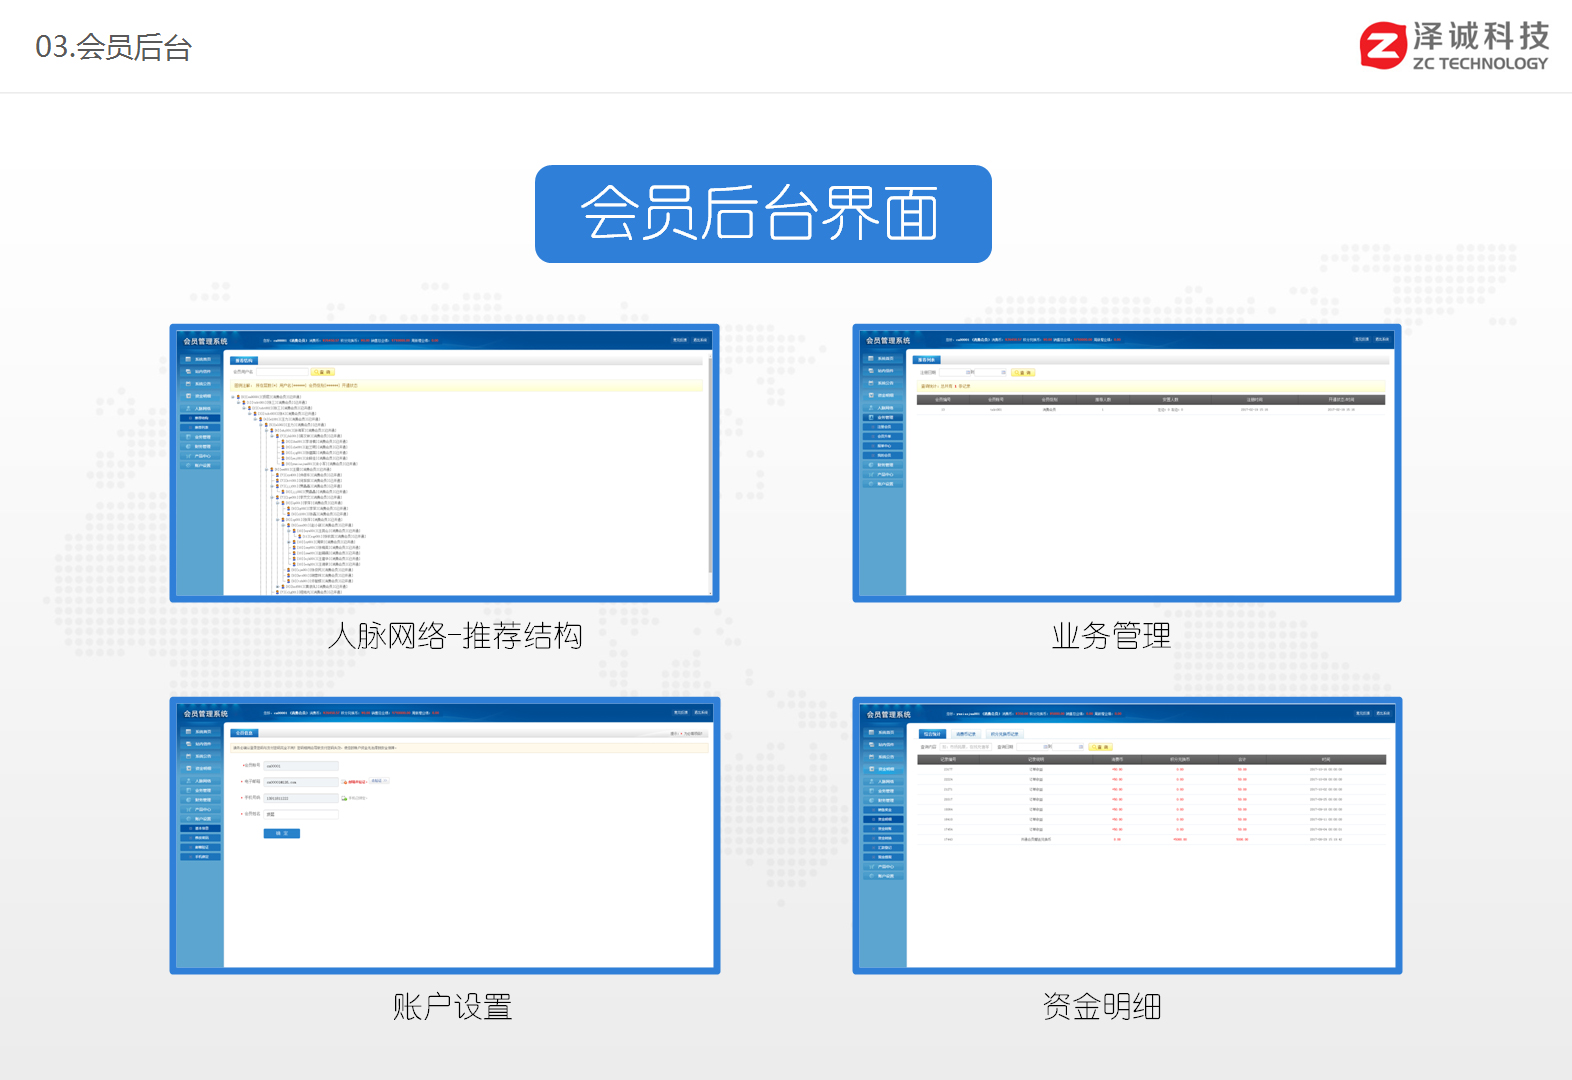Image resolution: width=1572 pixels, height=1080 pixels.
Task: Switch to 积分兑换币记录 tab in 资金明细 screenshot
Action: click(1004, 734)
